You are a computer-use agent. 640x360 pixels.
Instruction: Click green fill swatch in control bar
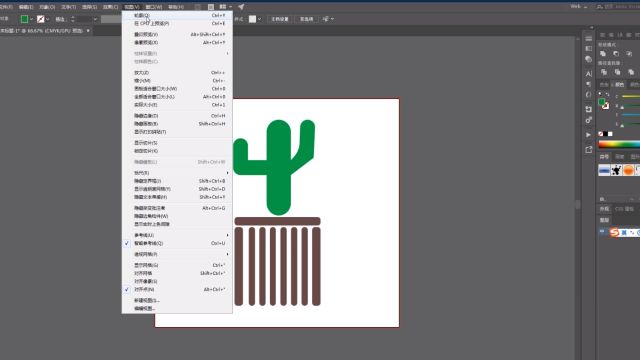click(x=24, y=19)
